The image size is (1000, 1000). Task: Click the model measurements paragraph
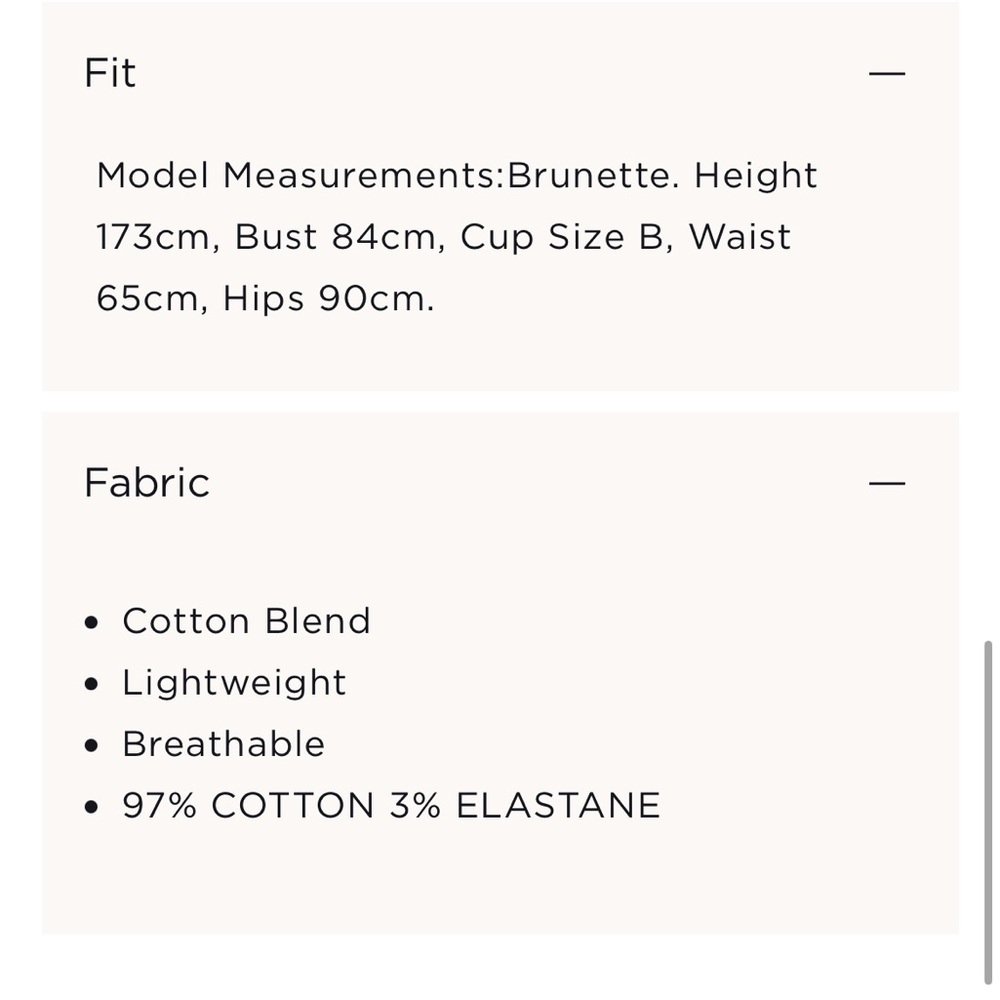tap(456, 236)
